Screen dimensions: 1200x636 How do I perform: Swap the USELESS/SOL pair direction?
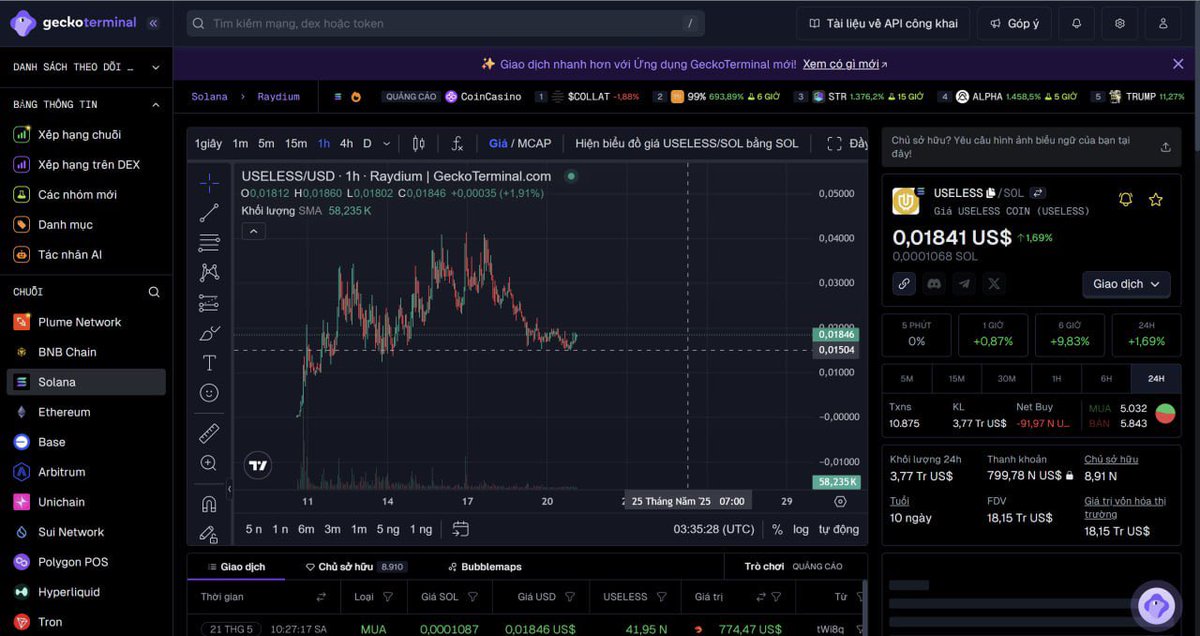click(1038, 193)
